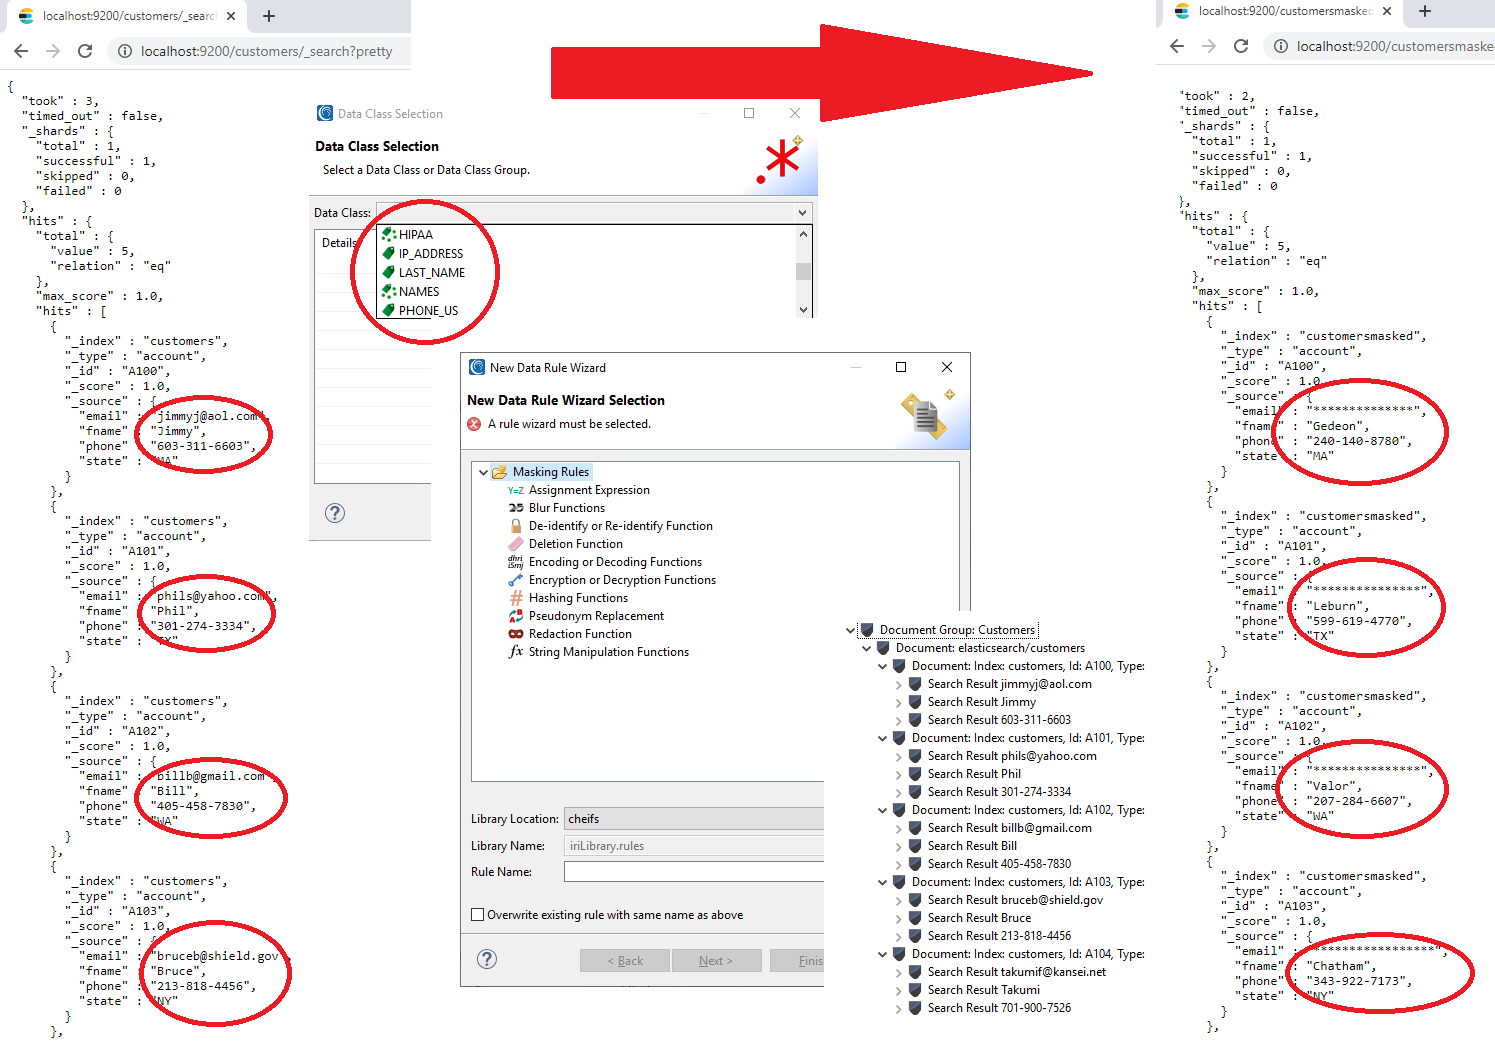Click the left browser address bar
Image resolution: width=1495 pixels, height=1059 pixels.
[260, 51]
